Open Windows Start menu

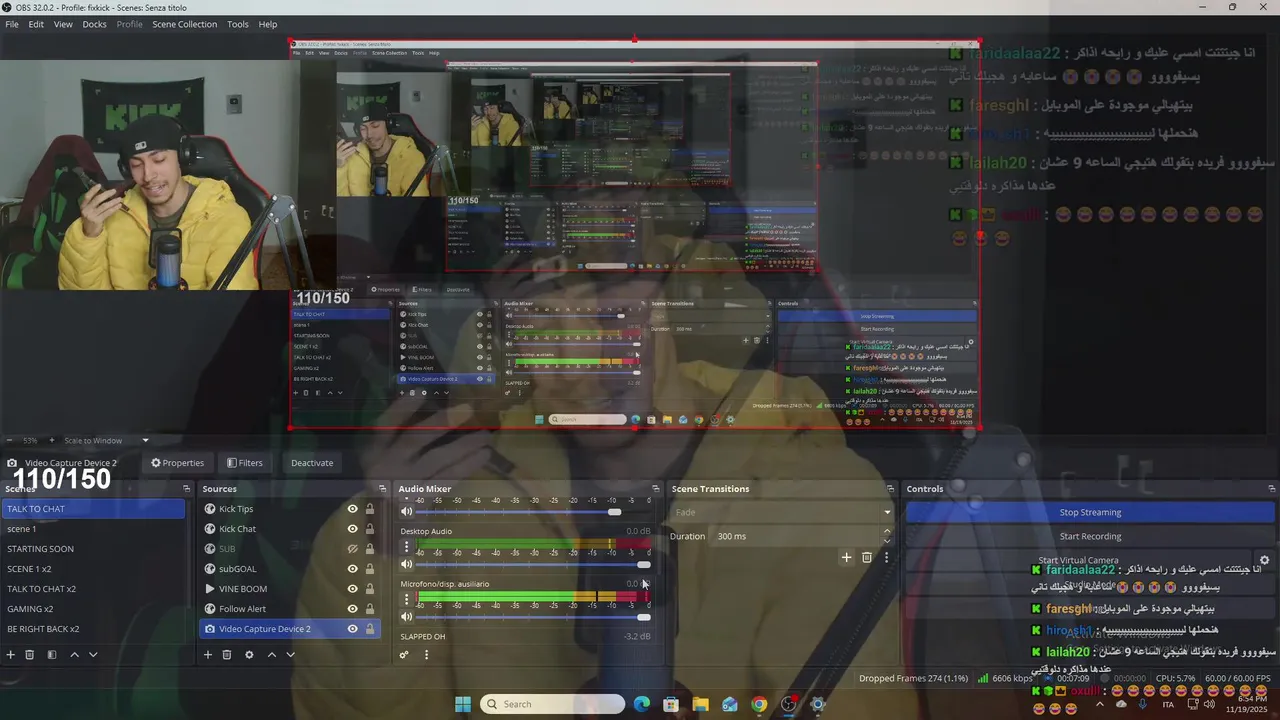[463, 704]
